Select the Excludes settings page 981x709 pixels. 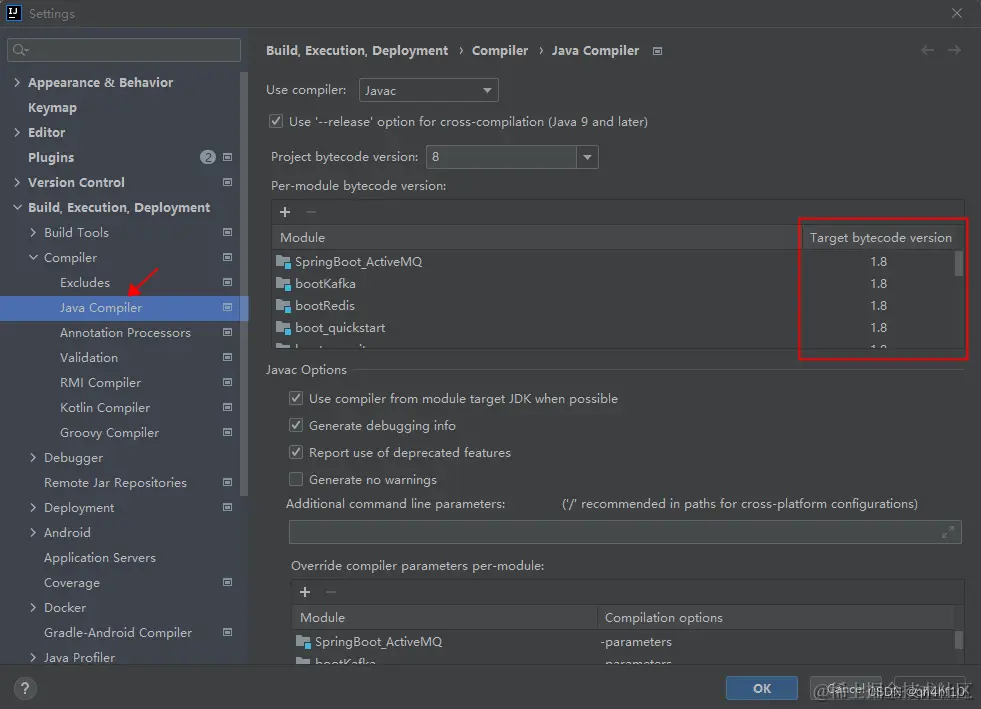[84, 283]
